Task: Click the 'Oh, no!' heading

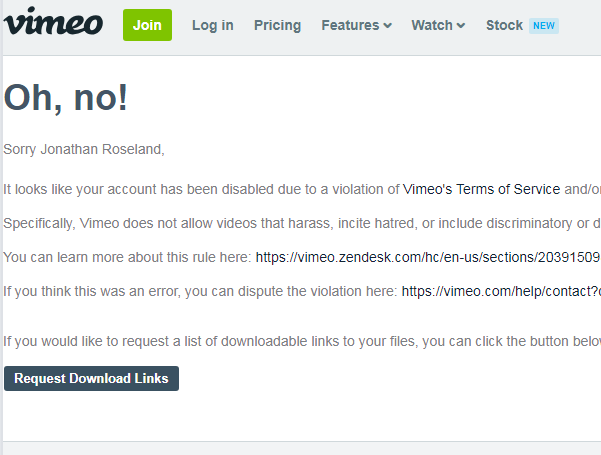Action: 66,98
